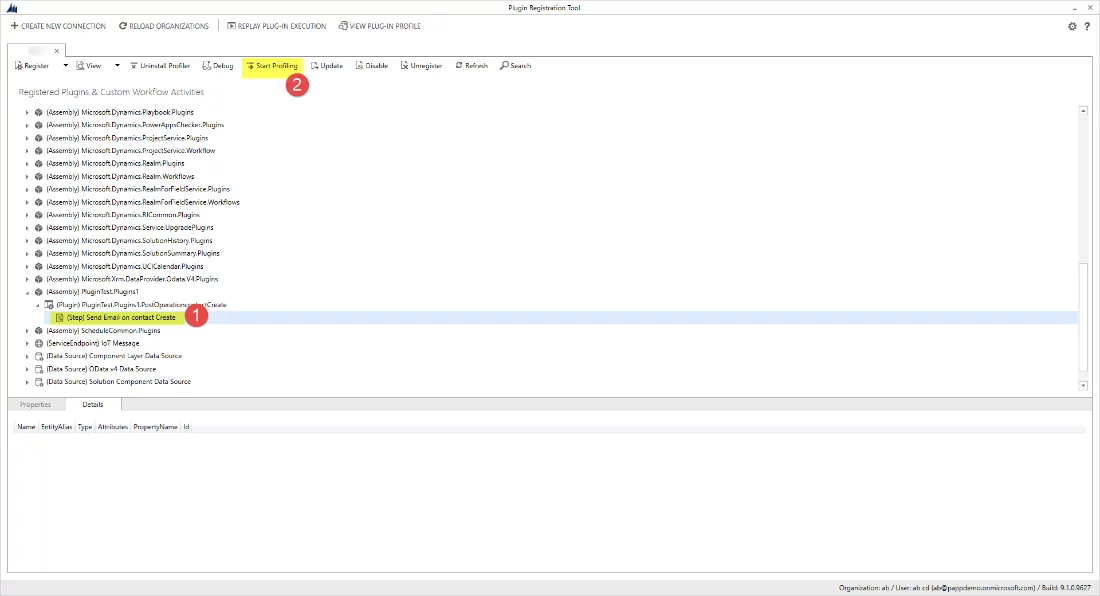Open Search in the toolbar
The image size is (1100, 596).
516,66
